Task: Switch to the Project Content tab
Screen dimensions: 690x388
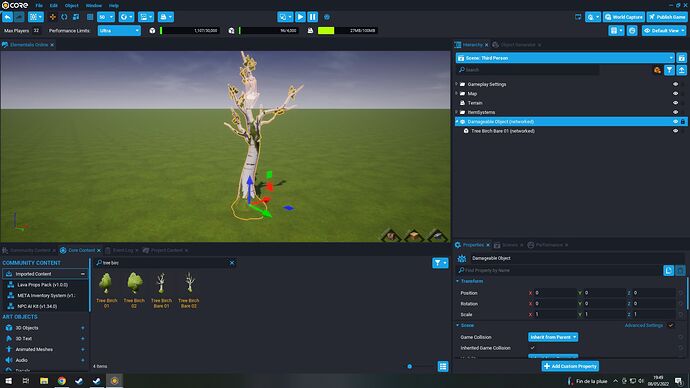Action: [166, 250]
